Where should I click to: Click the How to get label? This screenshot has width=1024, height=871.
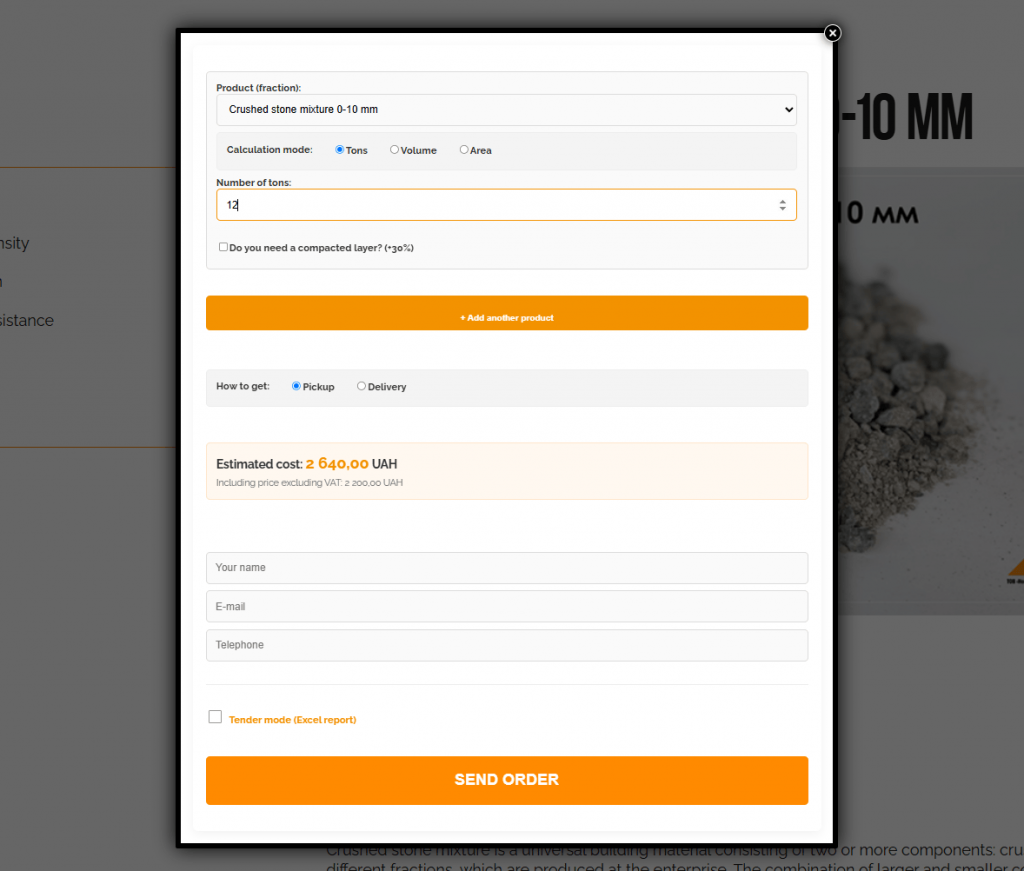243,386
